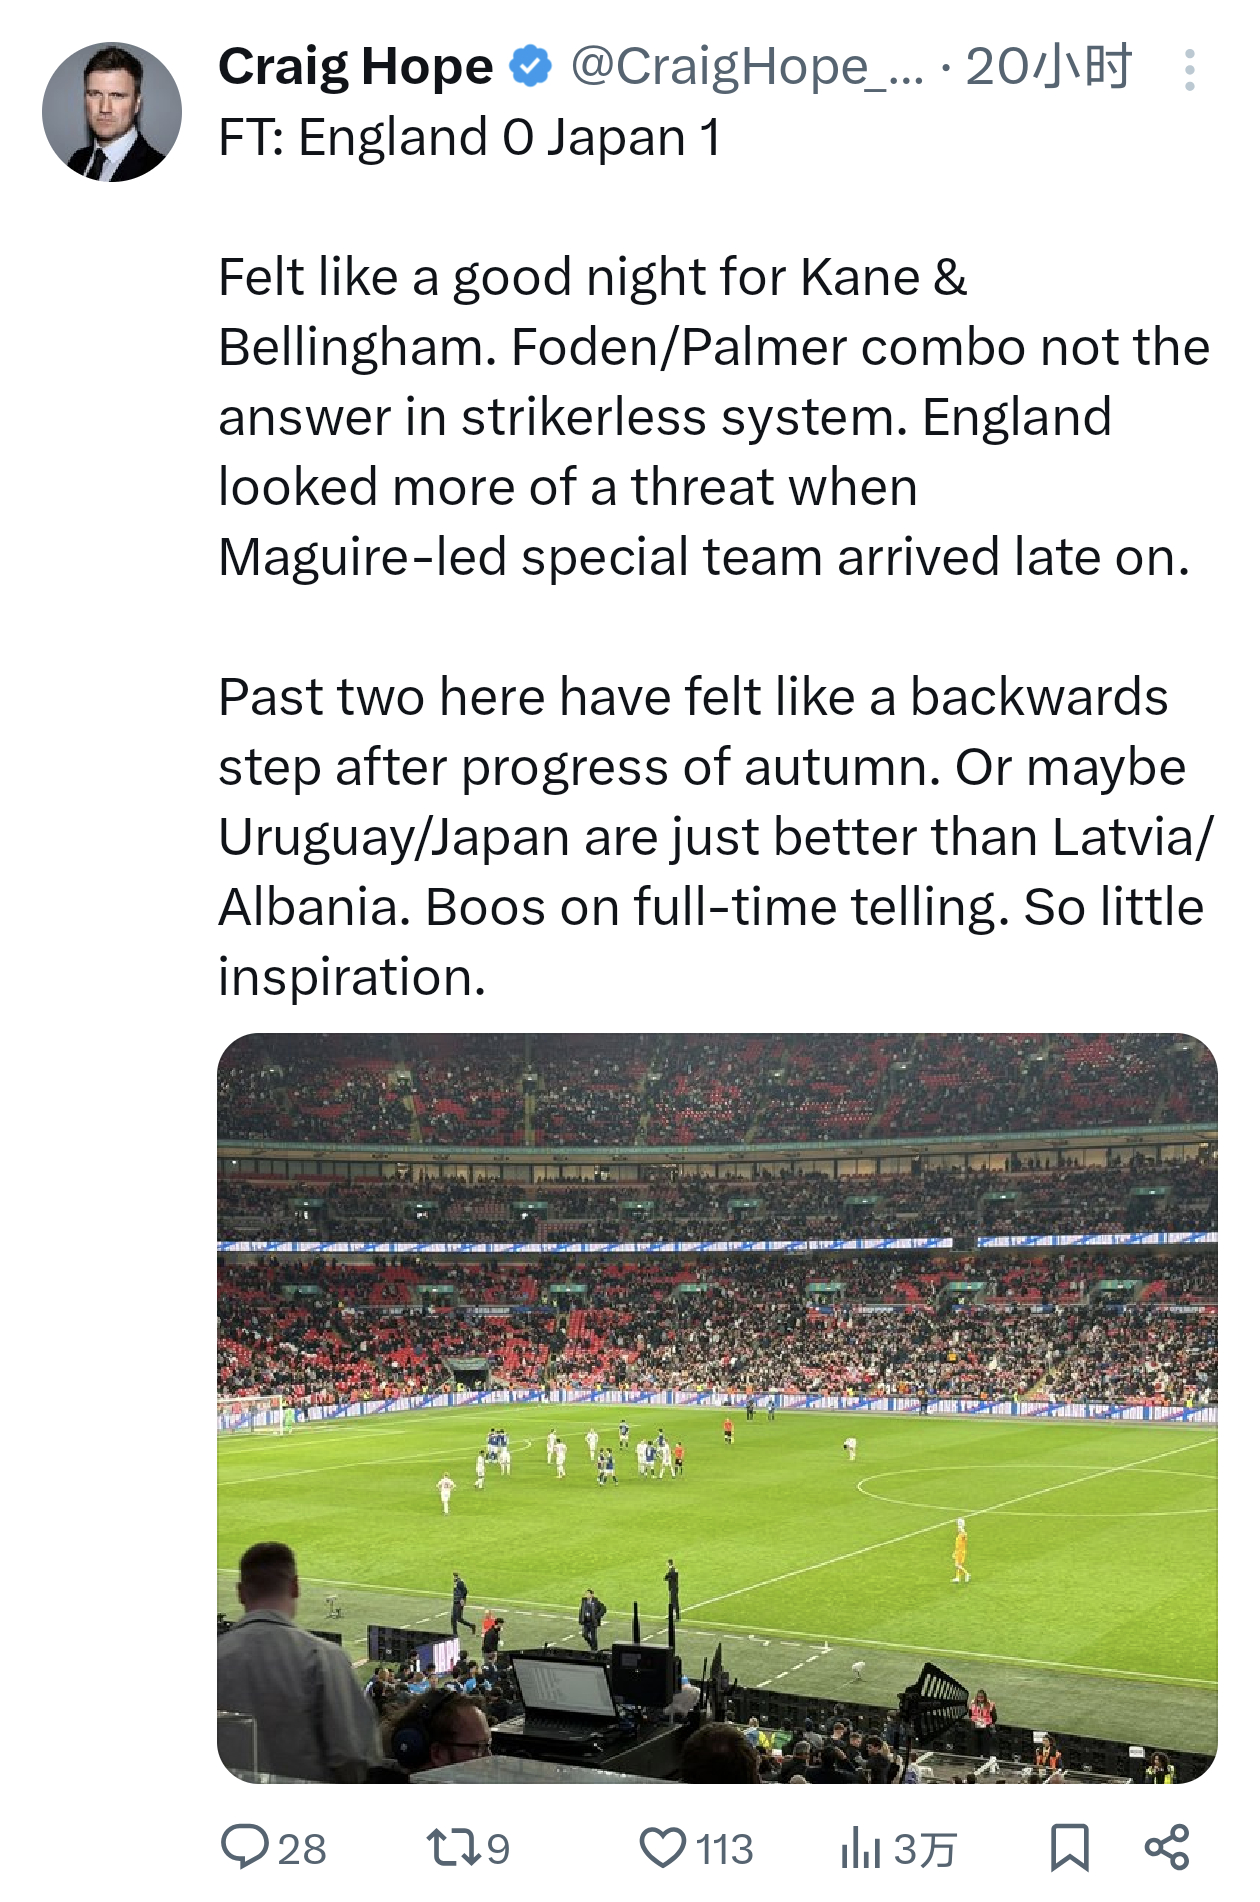Click the paragraph about Kane & Bellingham
Image resolution: width=1260 pixels, height=1902 pixels.
700,417
